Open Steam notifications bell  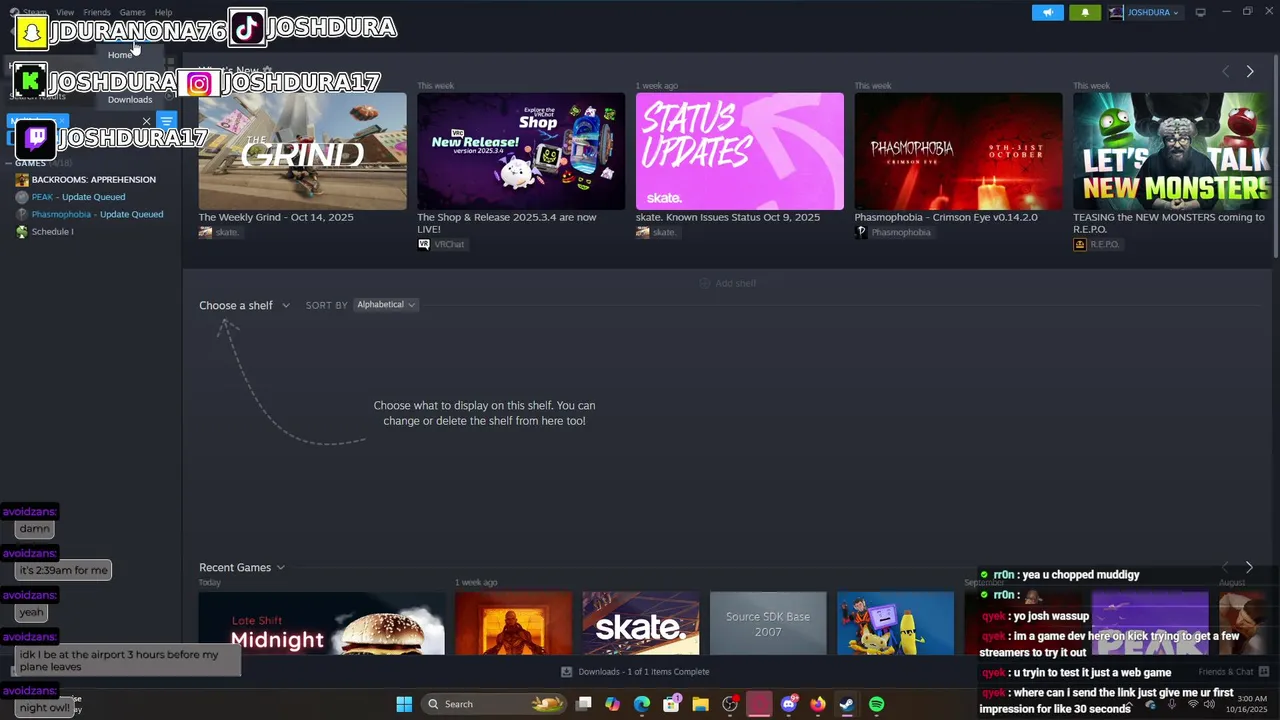[1085, 13]
